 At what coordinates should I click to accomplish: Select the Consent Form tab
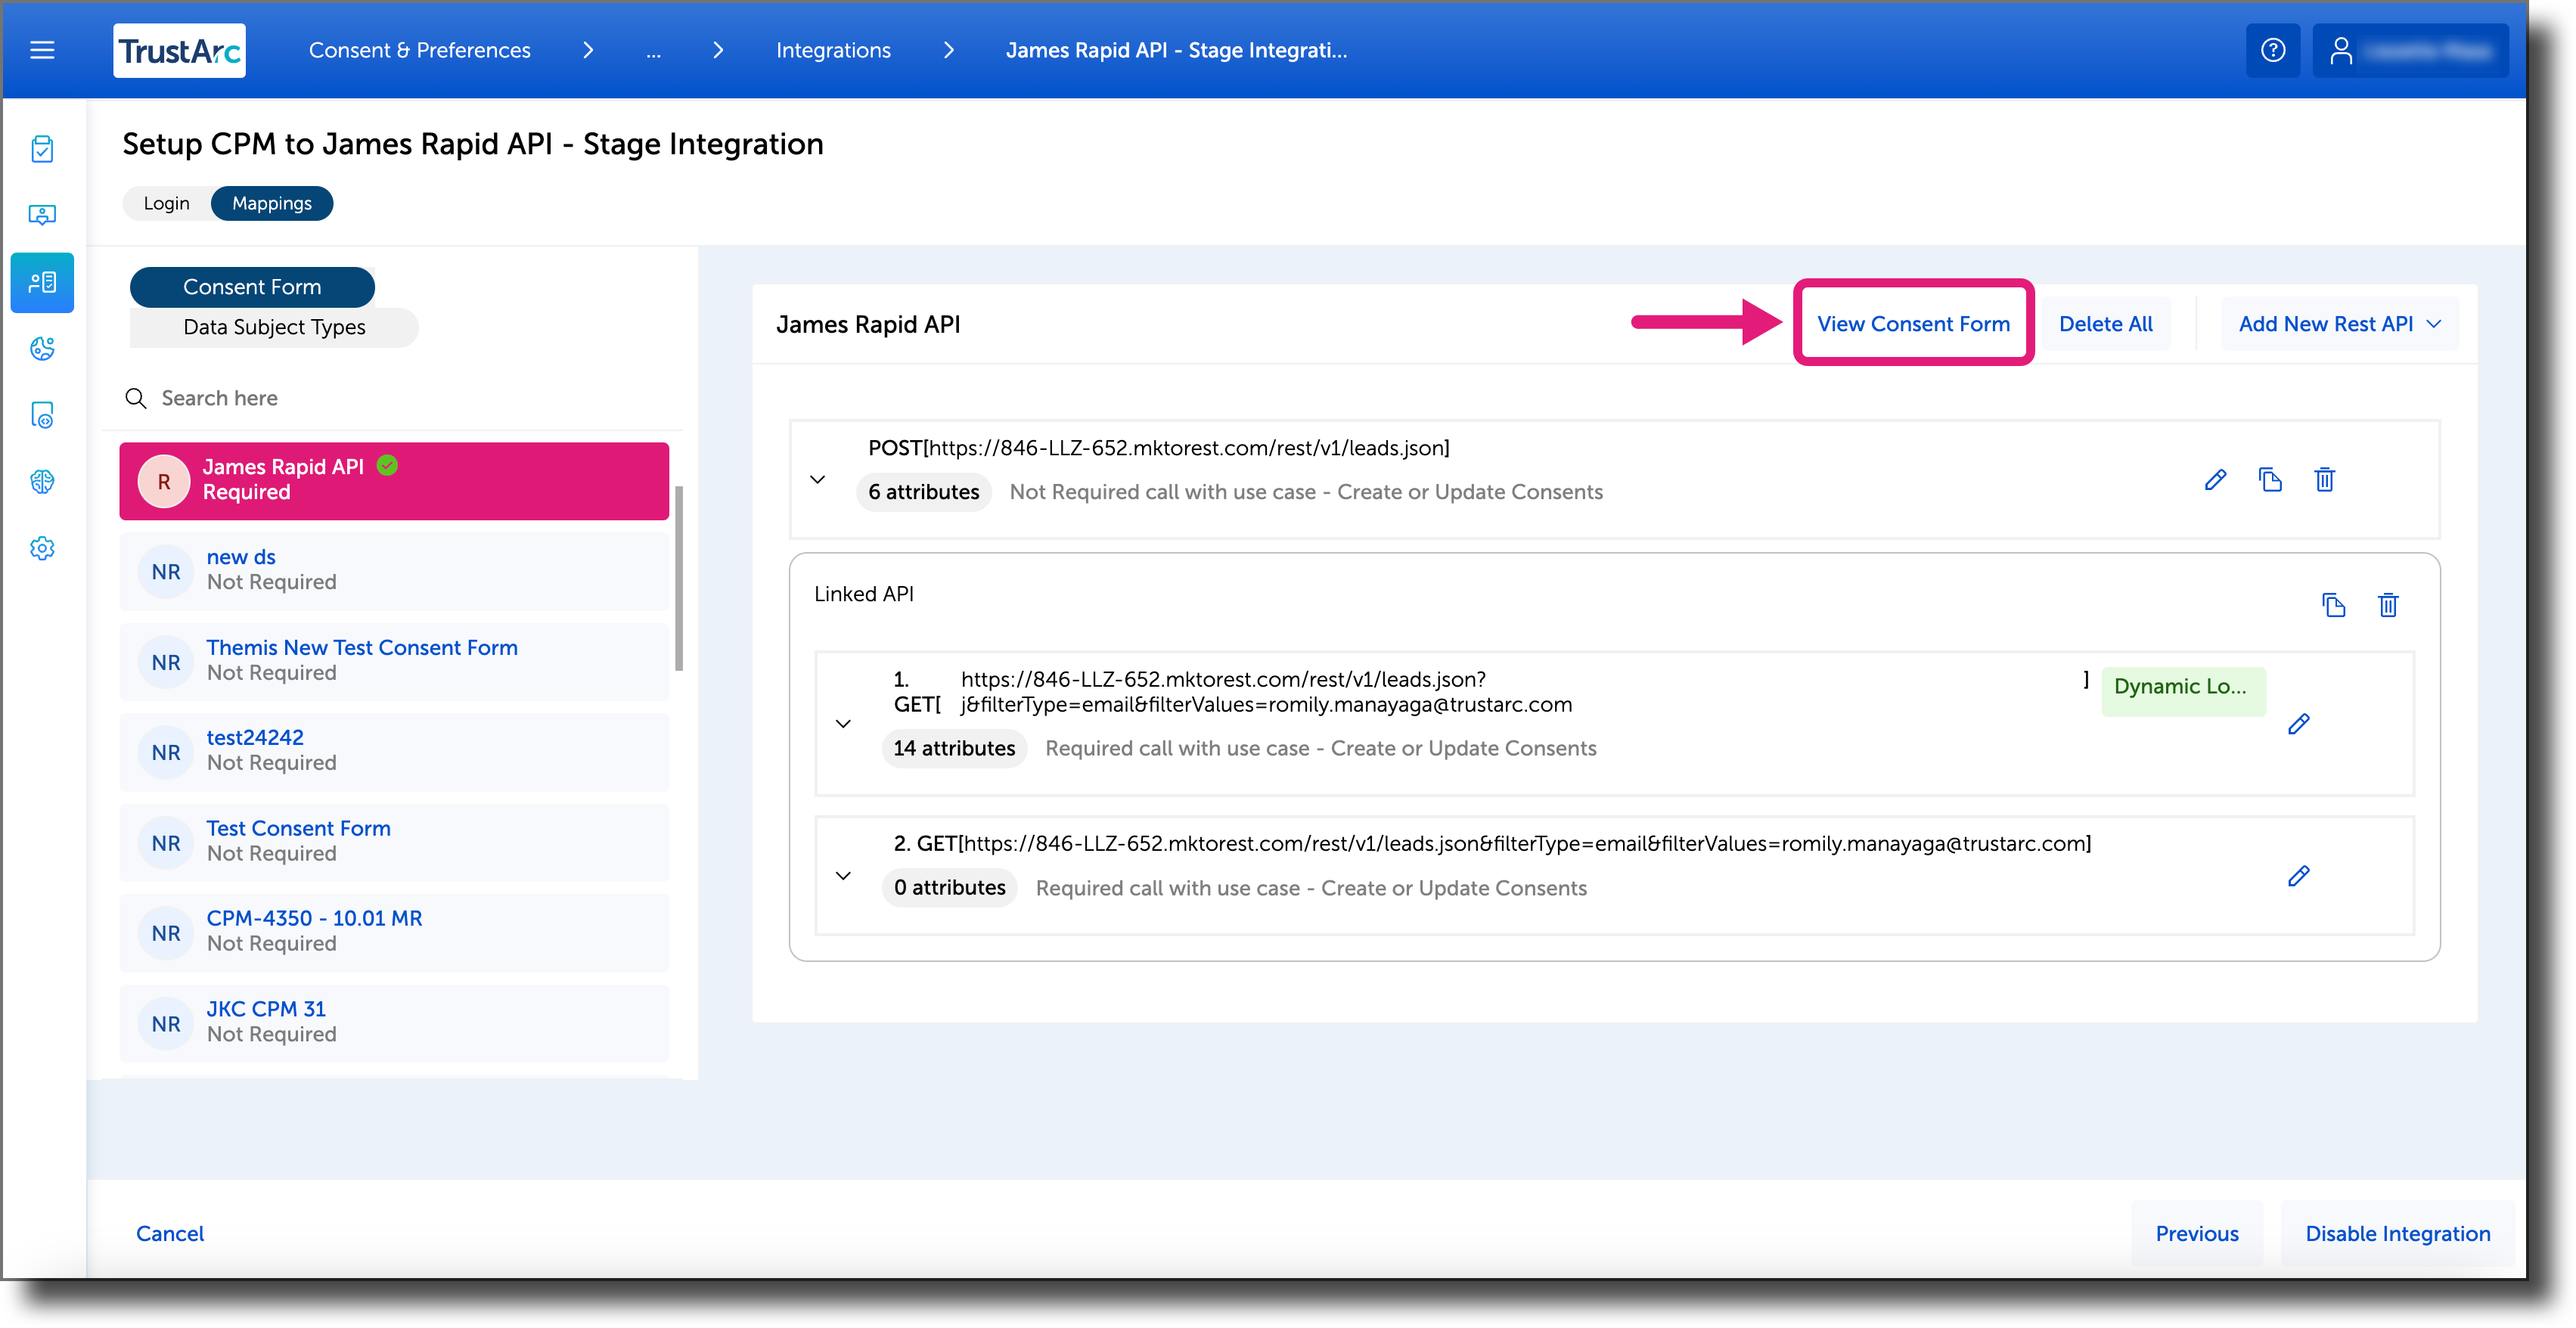pos(252,287)
